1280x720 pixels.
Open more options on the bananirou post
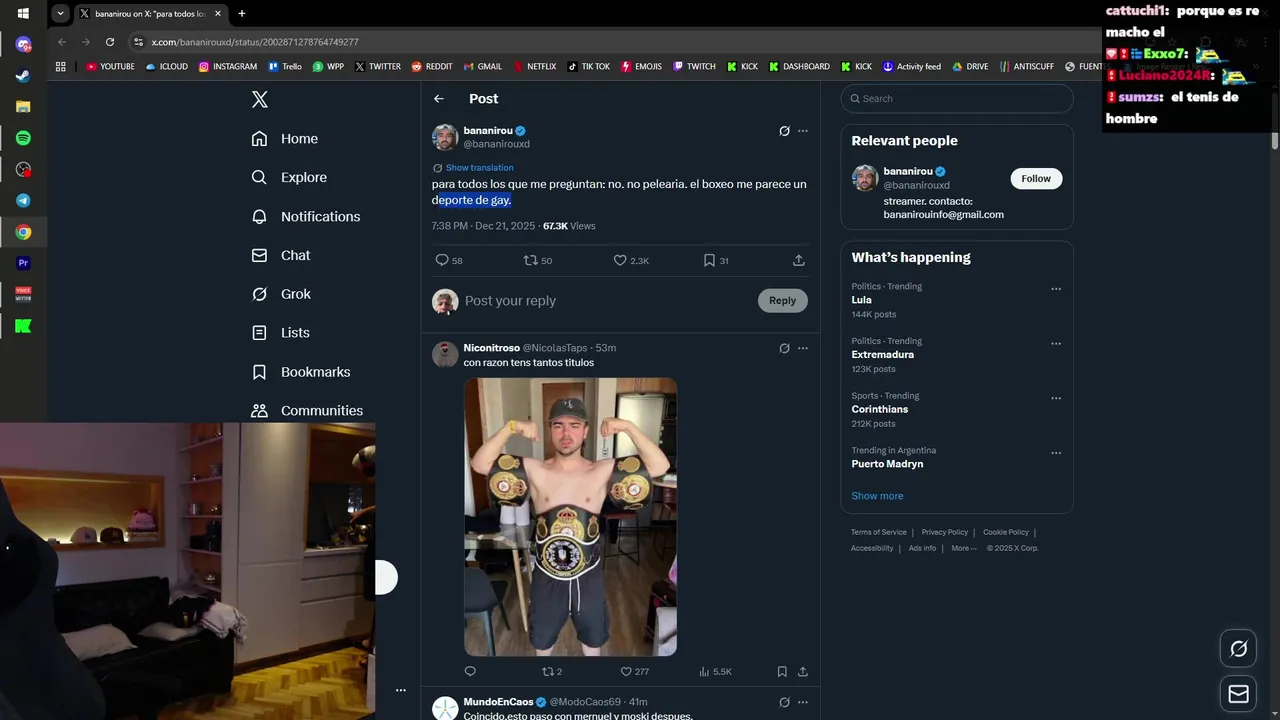pos(802,131)
